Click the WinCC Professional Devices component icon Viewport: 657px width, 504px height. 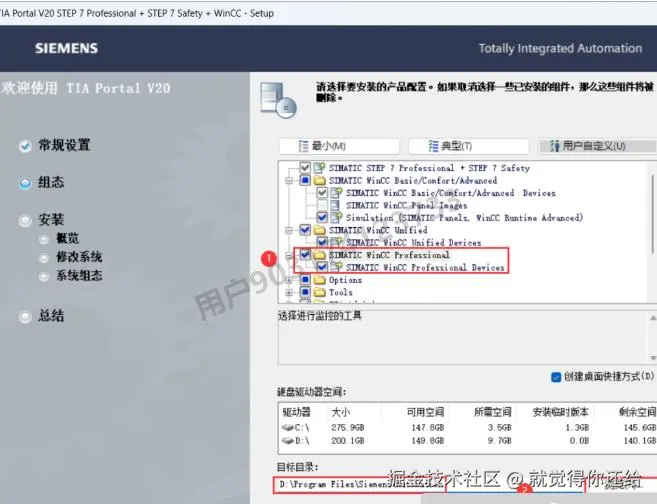(x=336, y=267)
